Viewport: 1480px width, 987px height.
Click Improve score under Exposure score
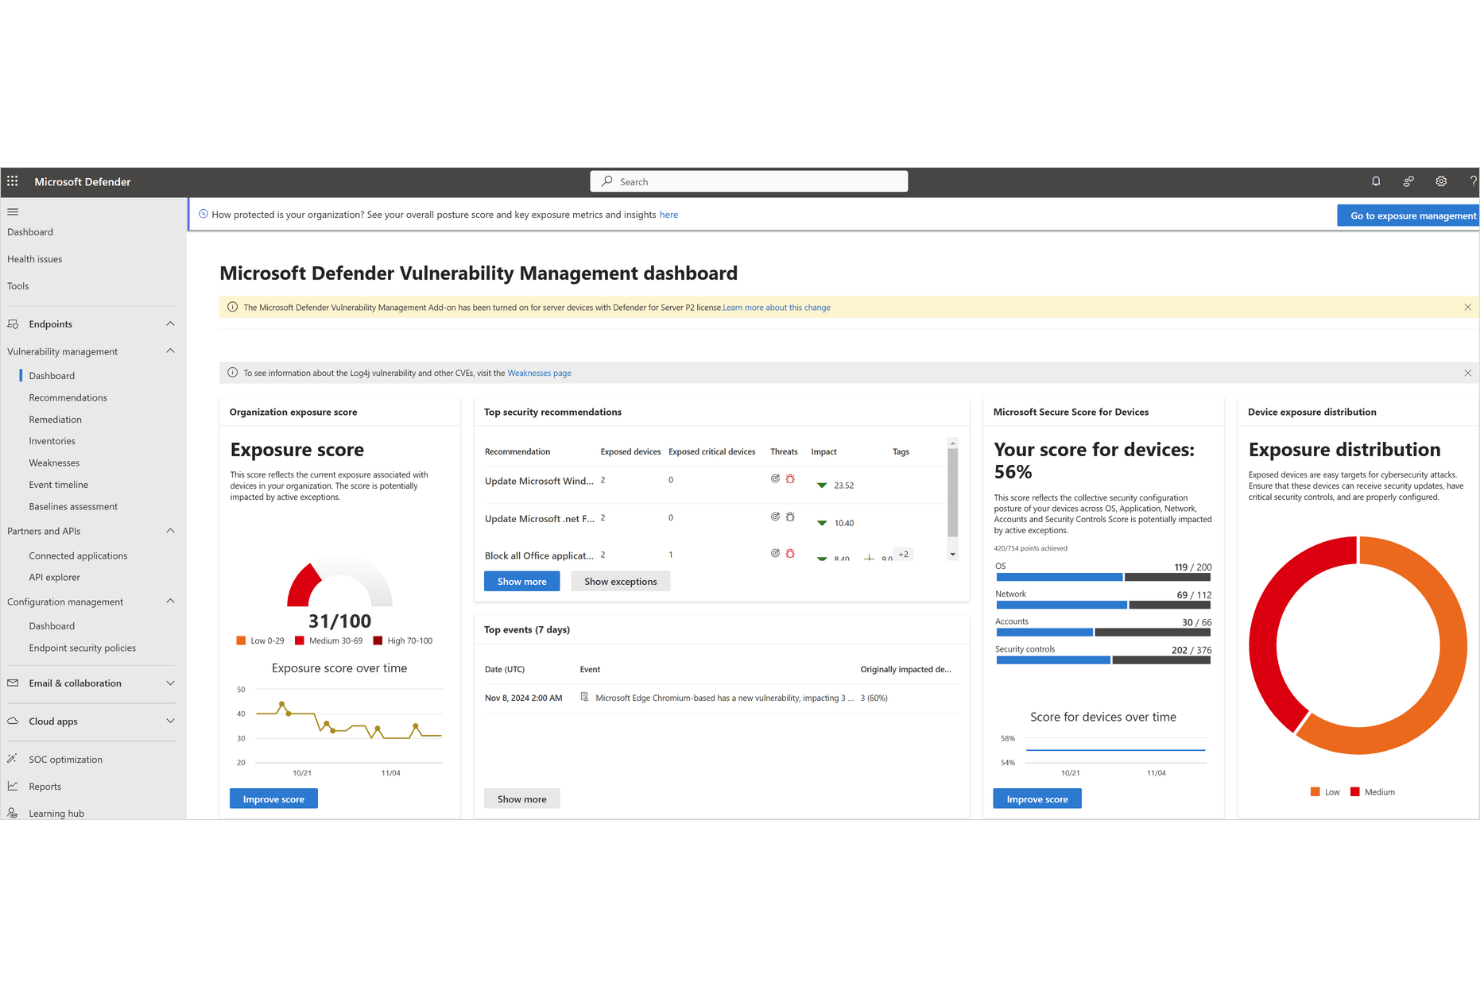coord(274,799)
